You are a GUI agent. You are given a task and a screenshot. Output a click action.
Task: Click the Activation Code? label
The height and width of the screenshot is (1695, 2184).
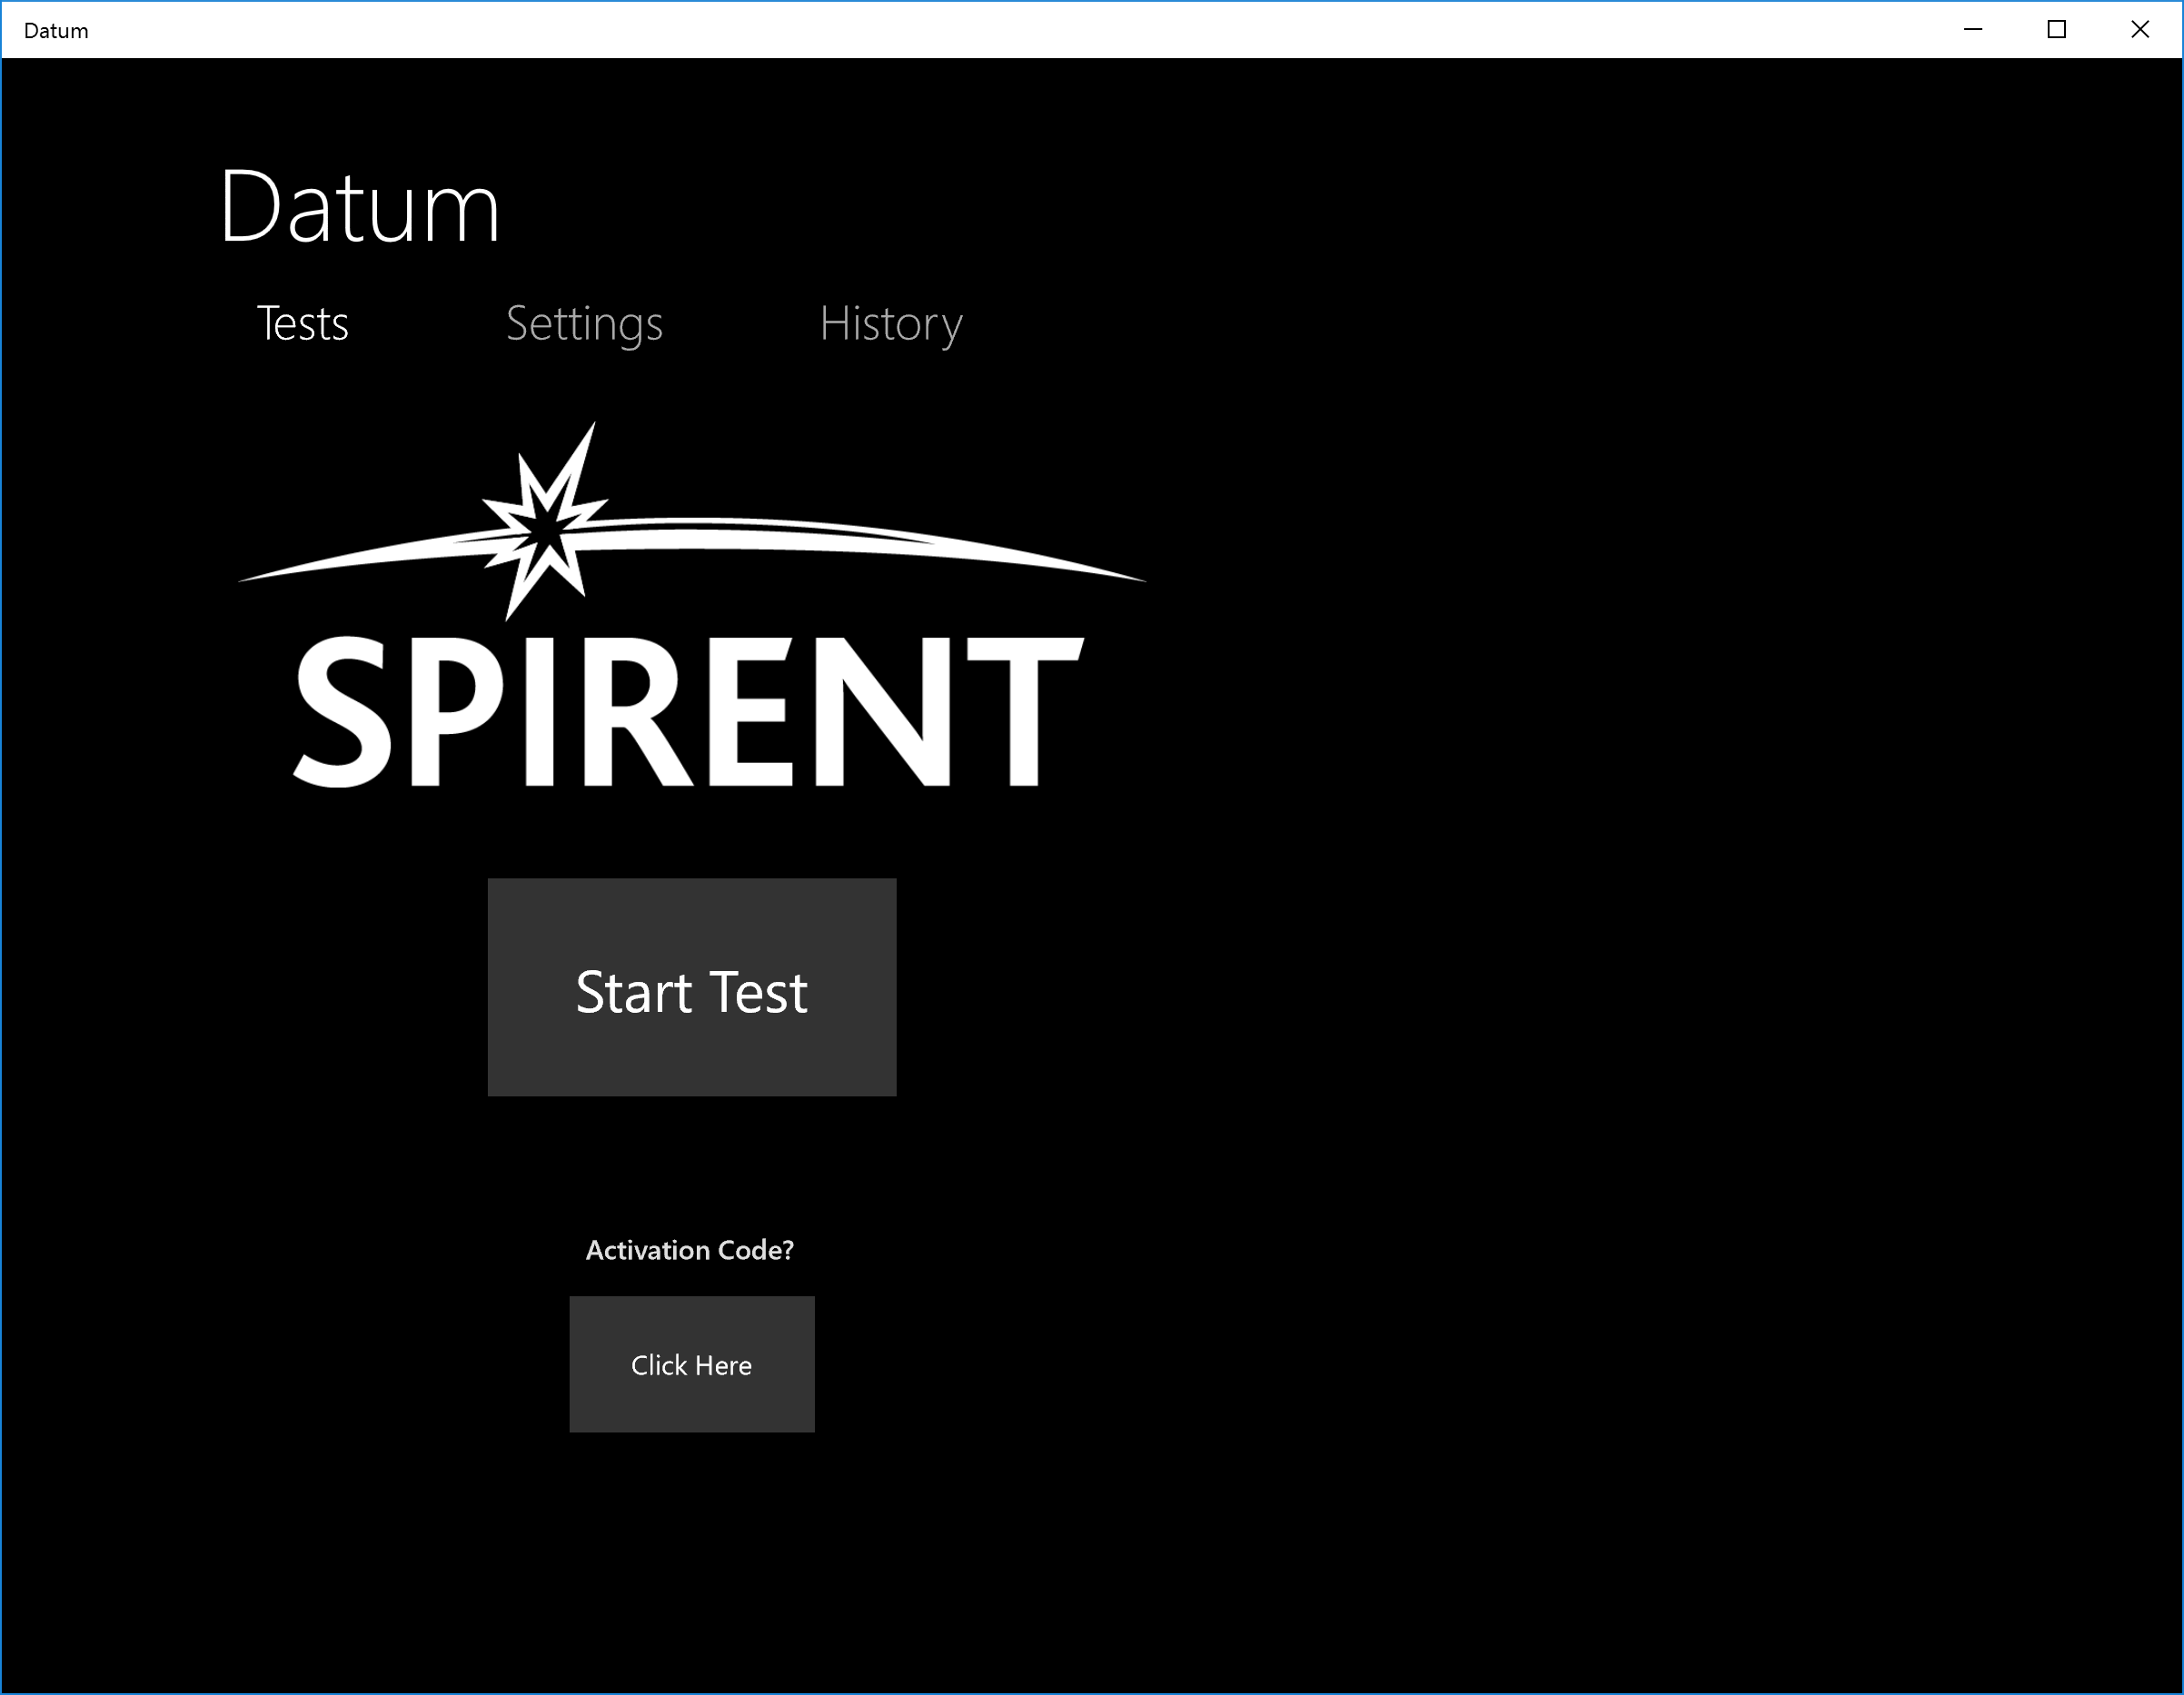(x=689, y=1250)
